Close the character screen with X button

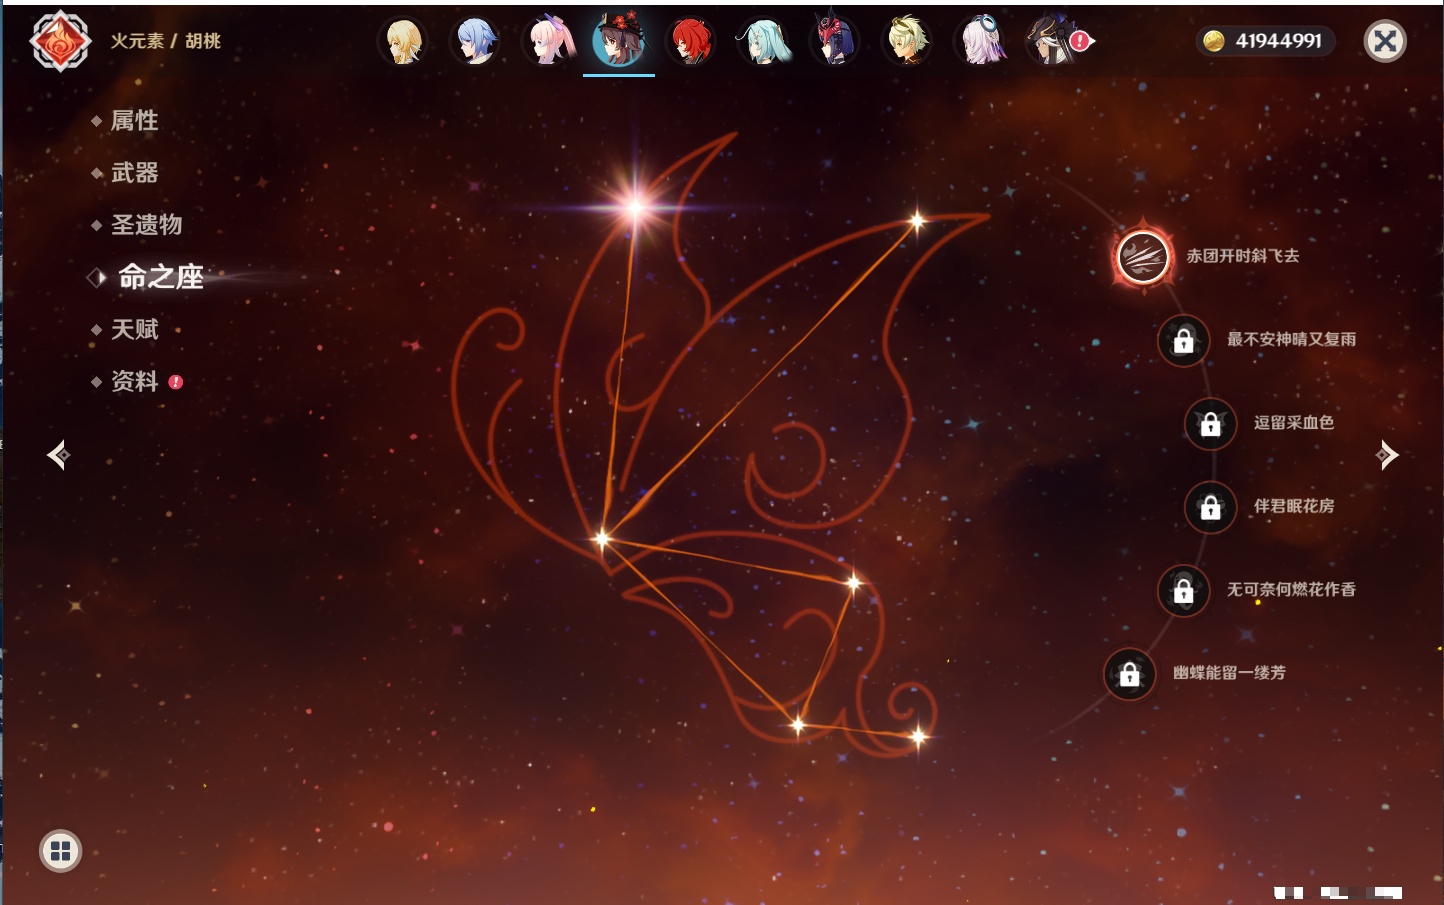click(1385, 41)
